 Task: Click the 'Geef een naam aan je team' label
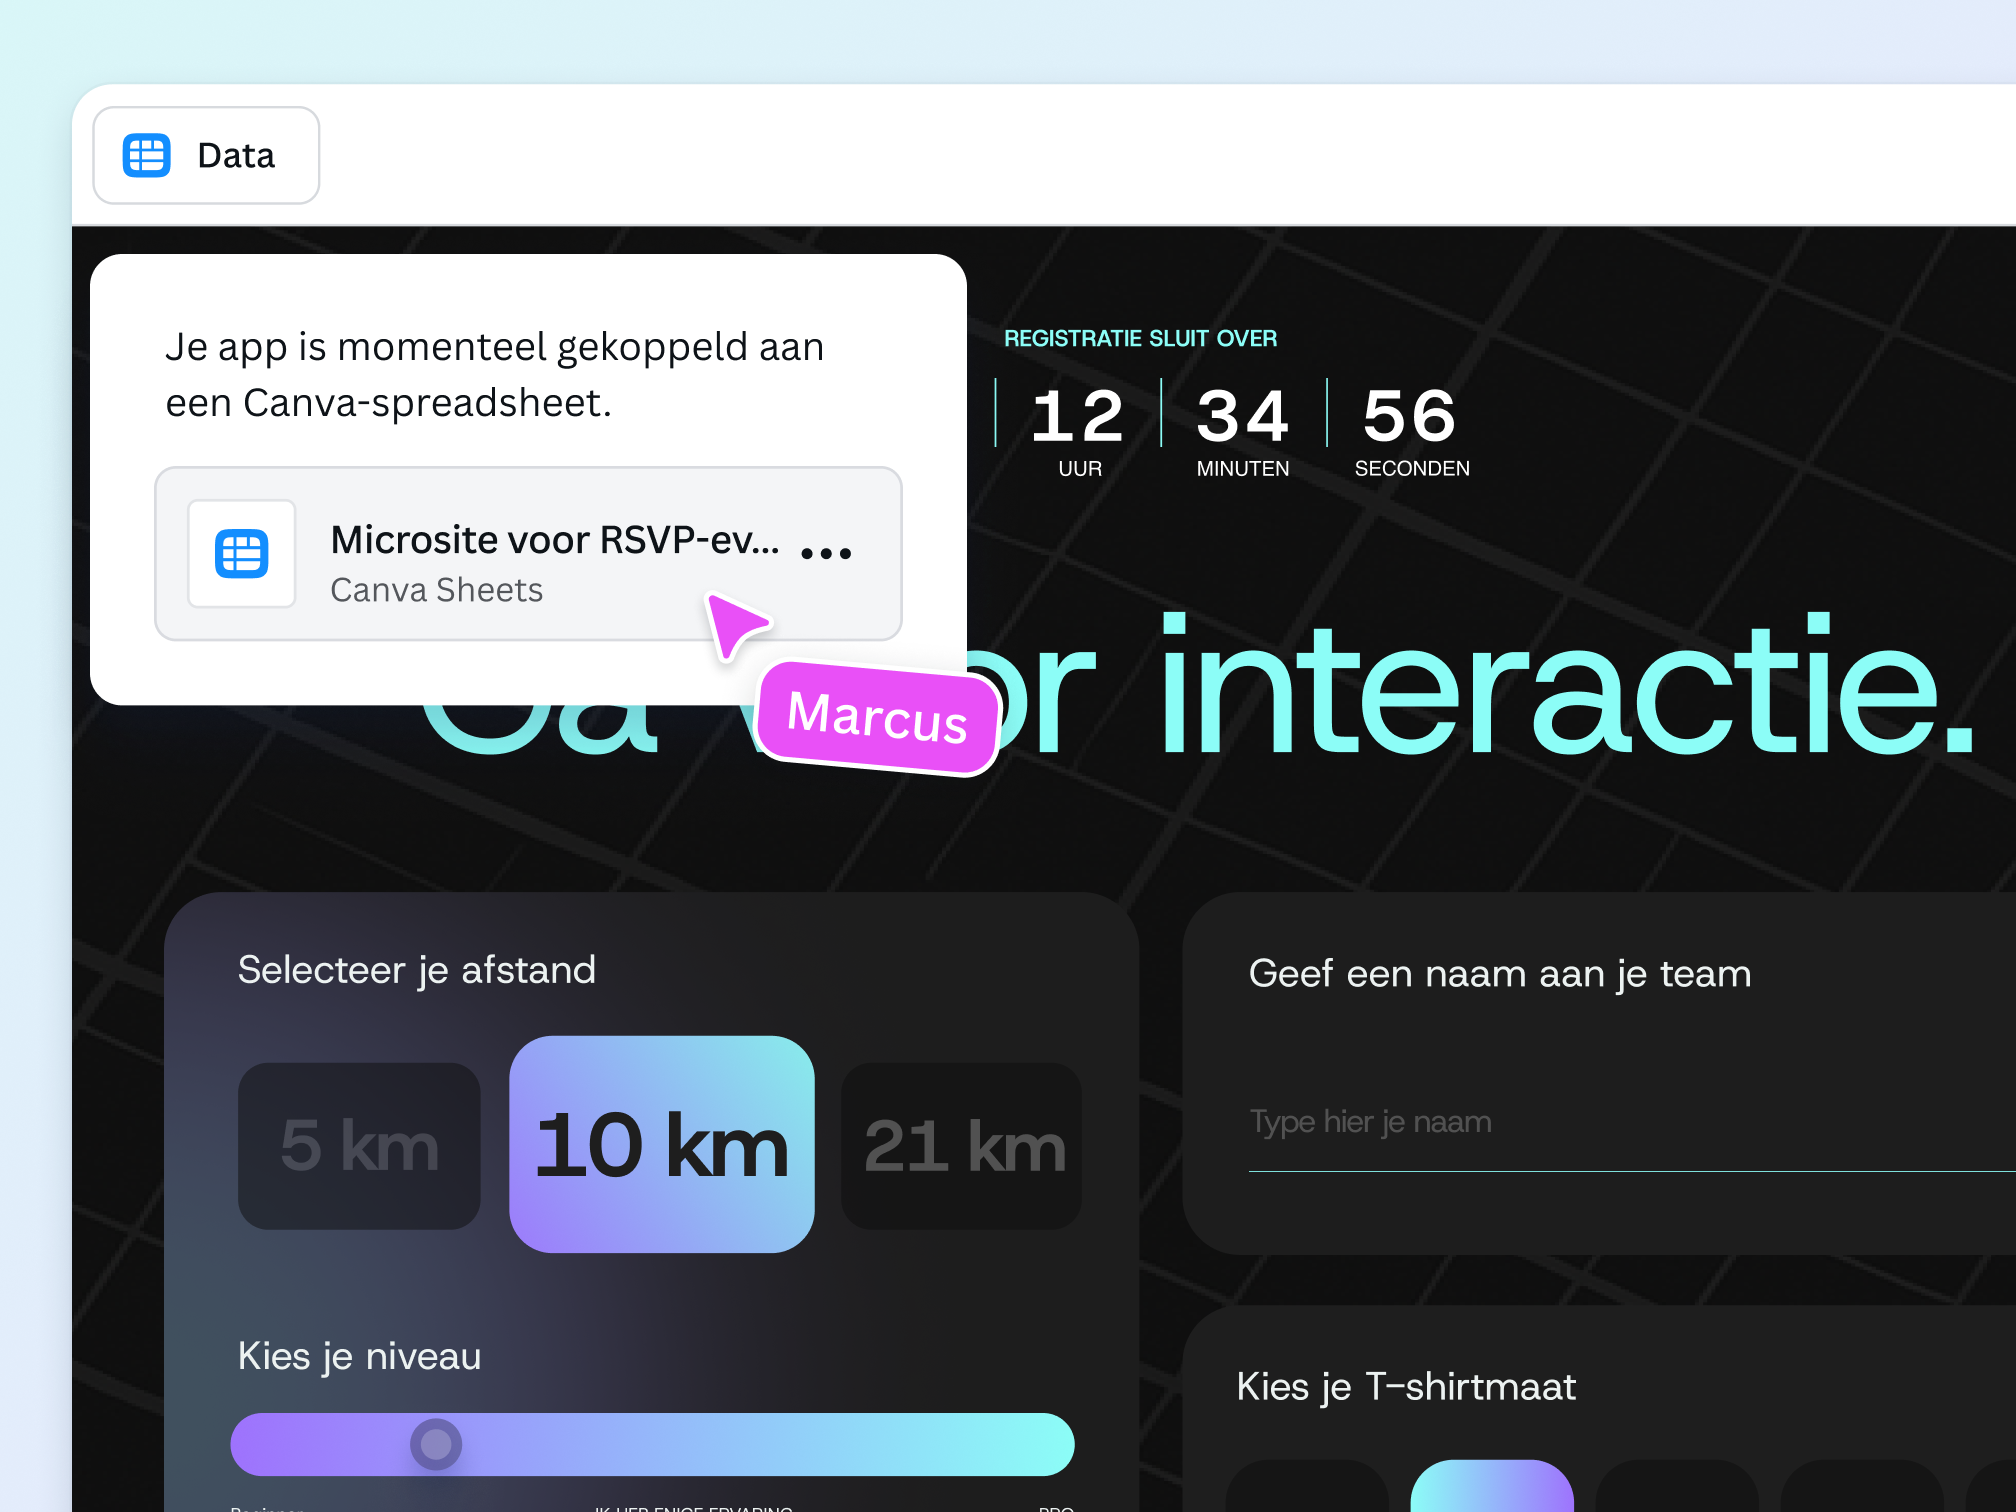[x=1500, y=974]
